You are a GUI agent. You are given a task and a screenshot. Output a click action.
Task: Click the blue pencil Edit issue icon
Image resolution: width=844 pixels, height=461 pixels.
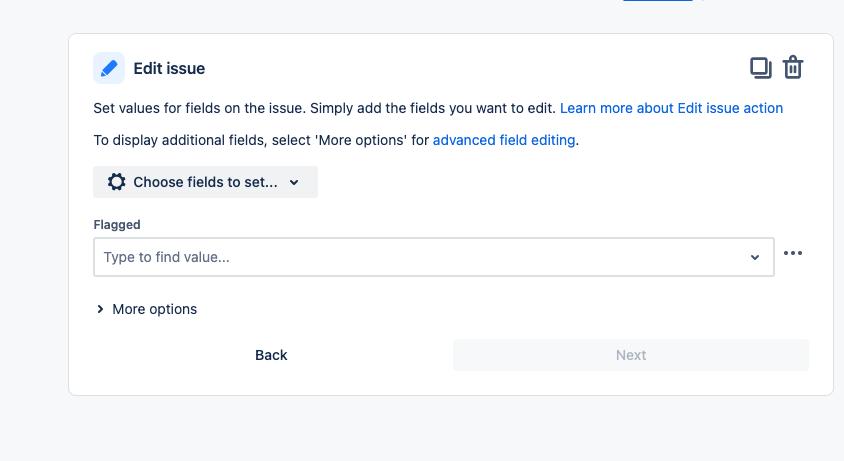[x=109, y=68]
